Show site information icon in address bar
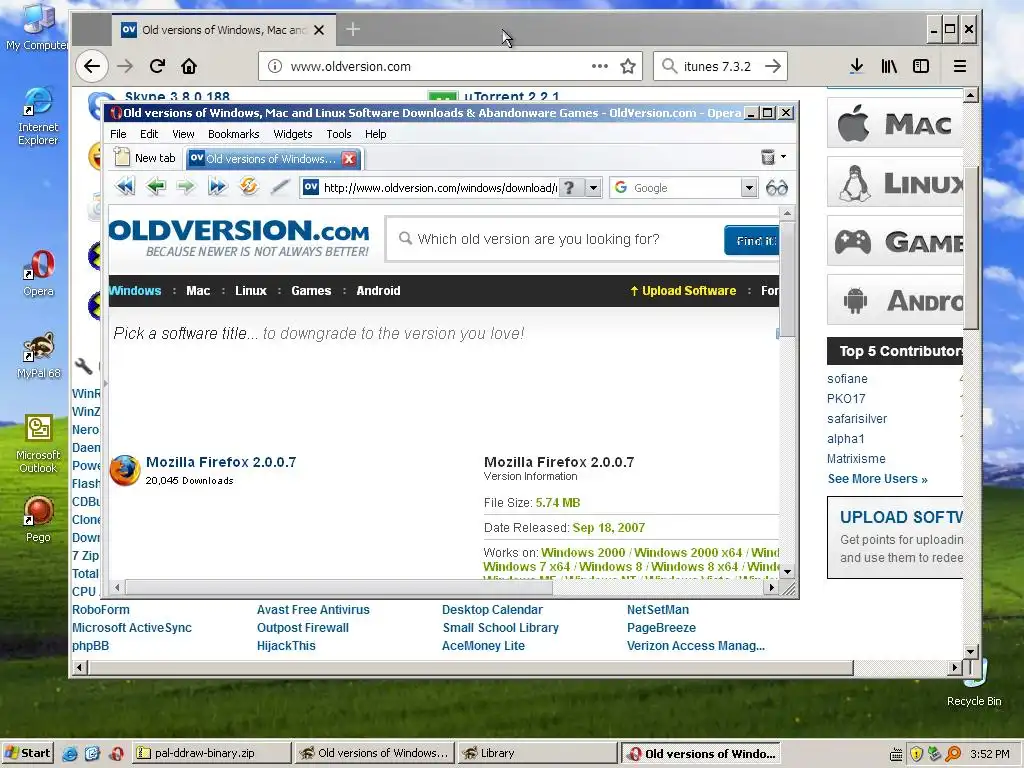 point(275,66)
